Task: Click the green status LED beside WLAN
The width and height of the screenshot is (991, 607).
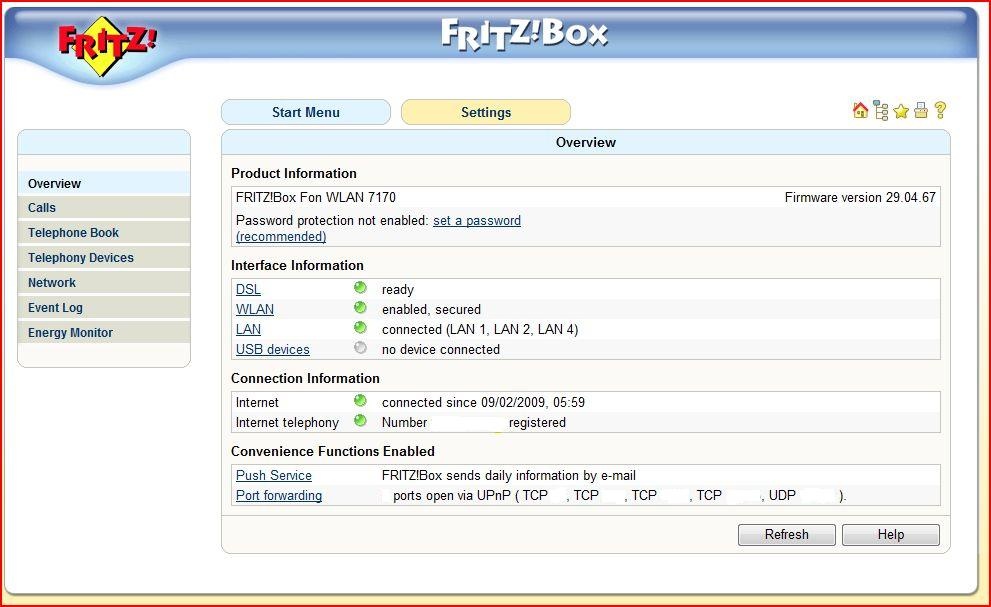Action: (360, 309)
